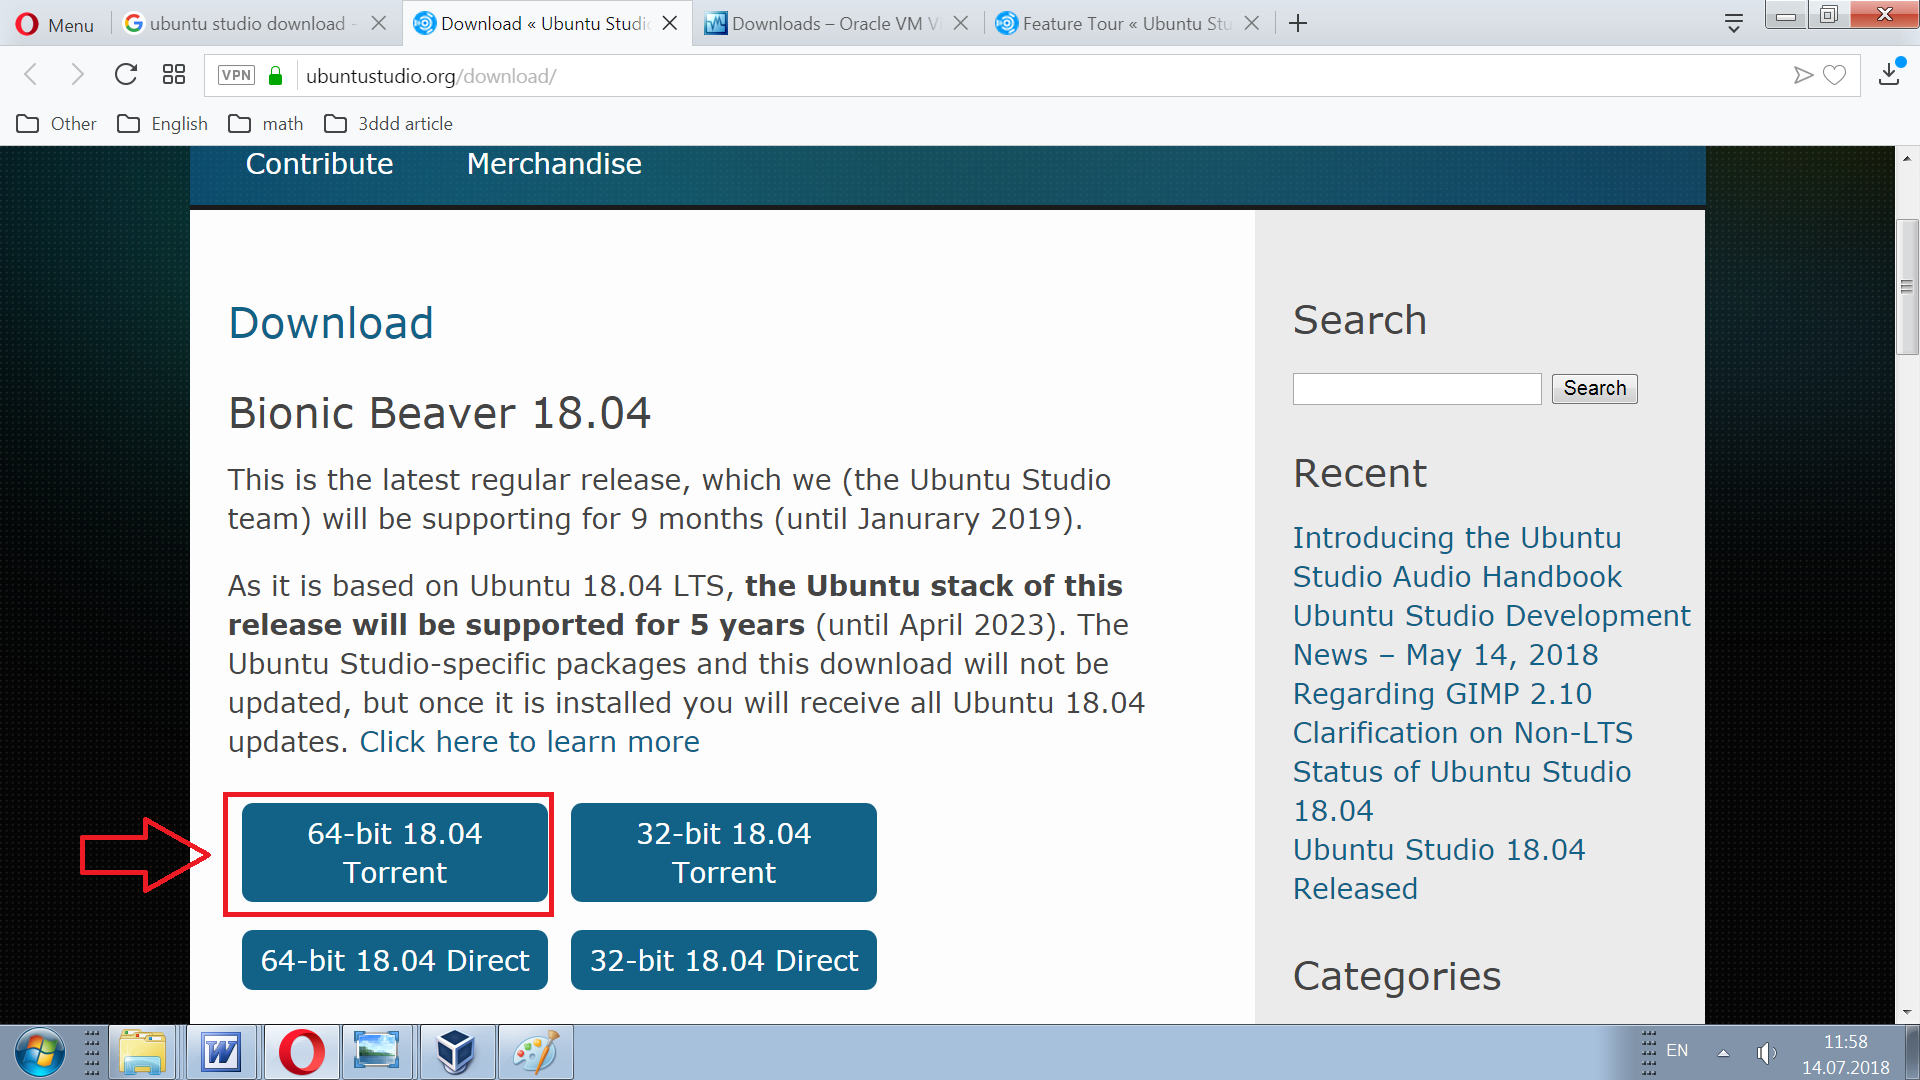The image size is (1920, 1080).
Task: Open the photo viewer taskbar icon
Action: (377, 1052)
